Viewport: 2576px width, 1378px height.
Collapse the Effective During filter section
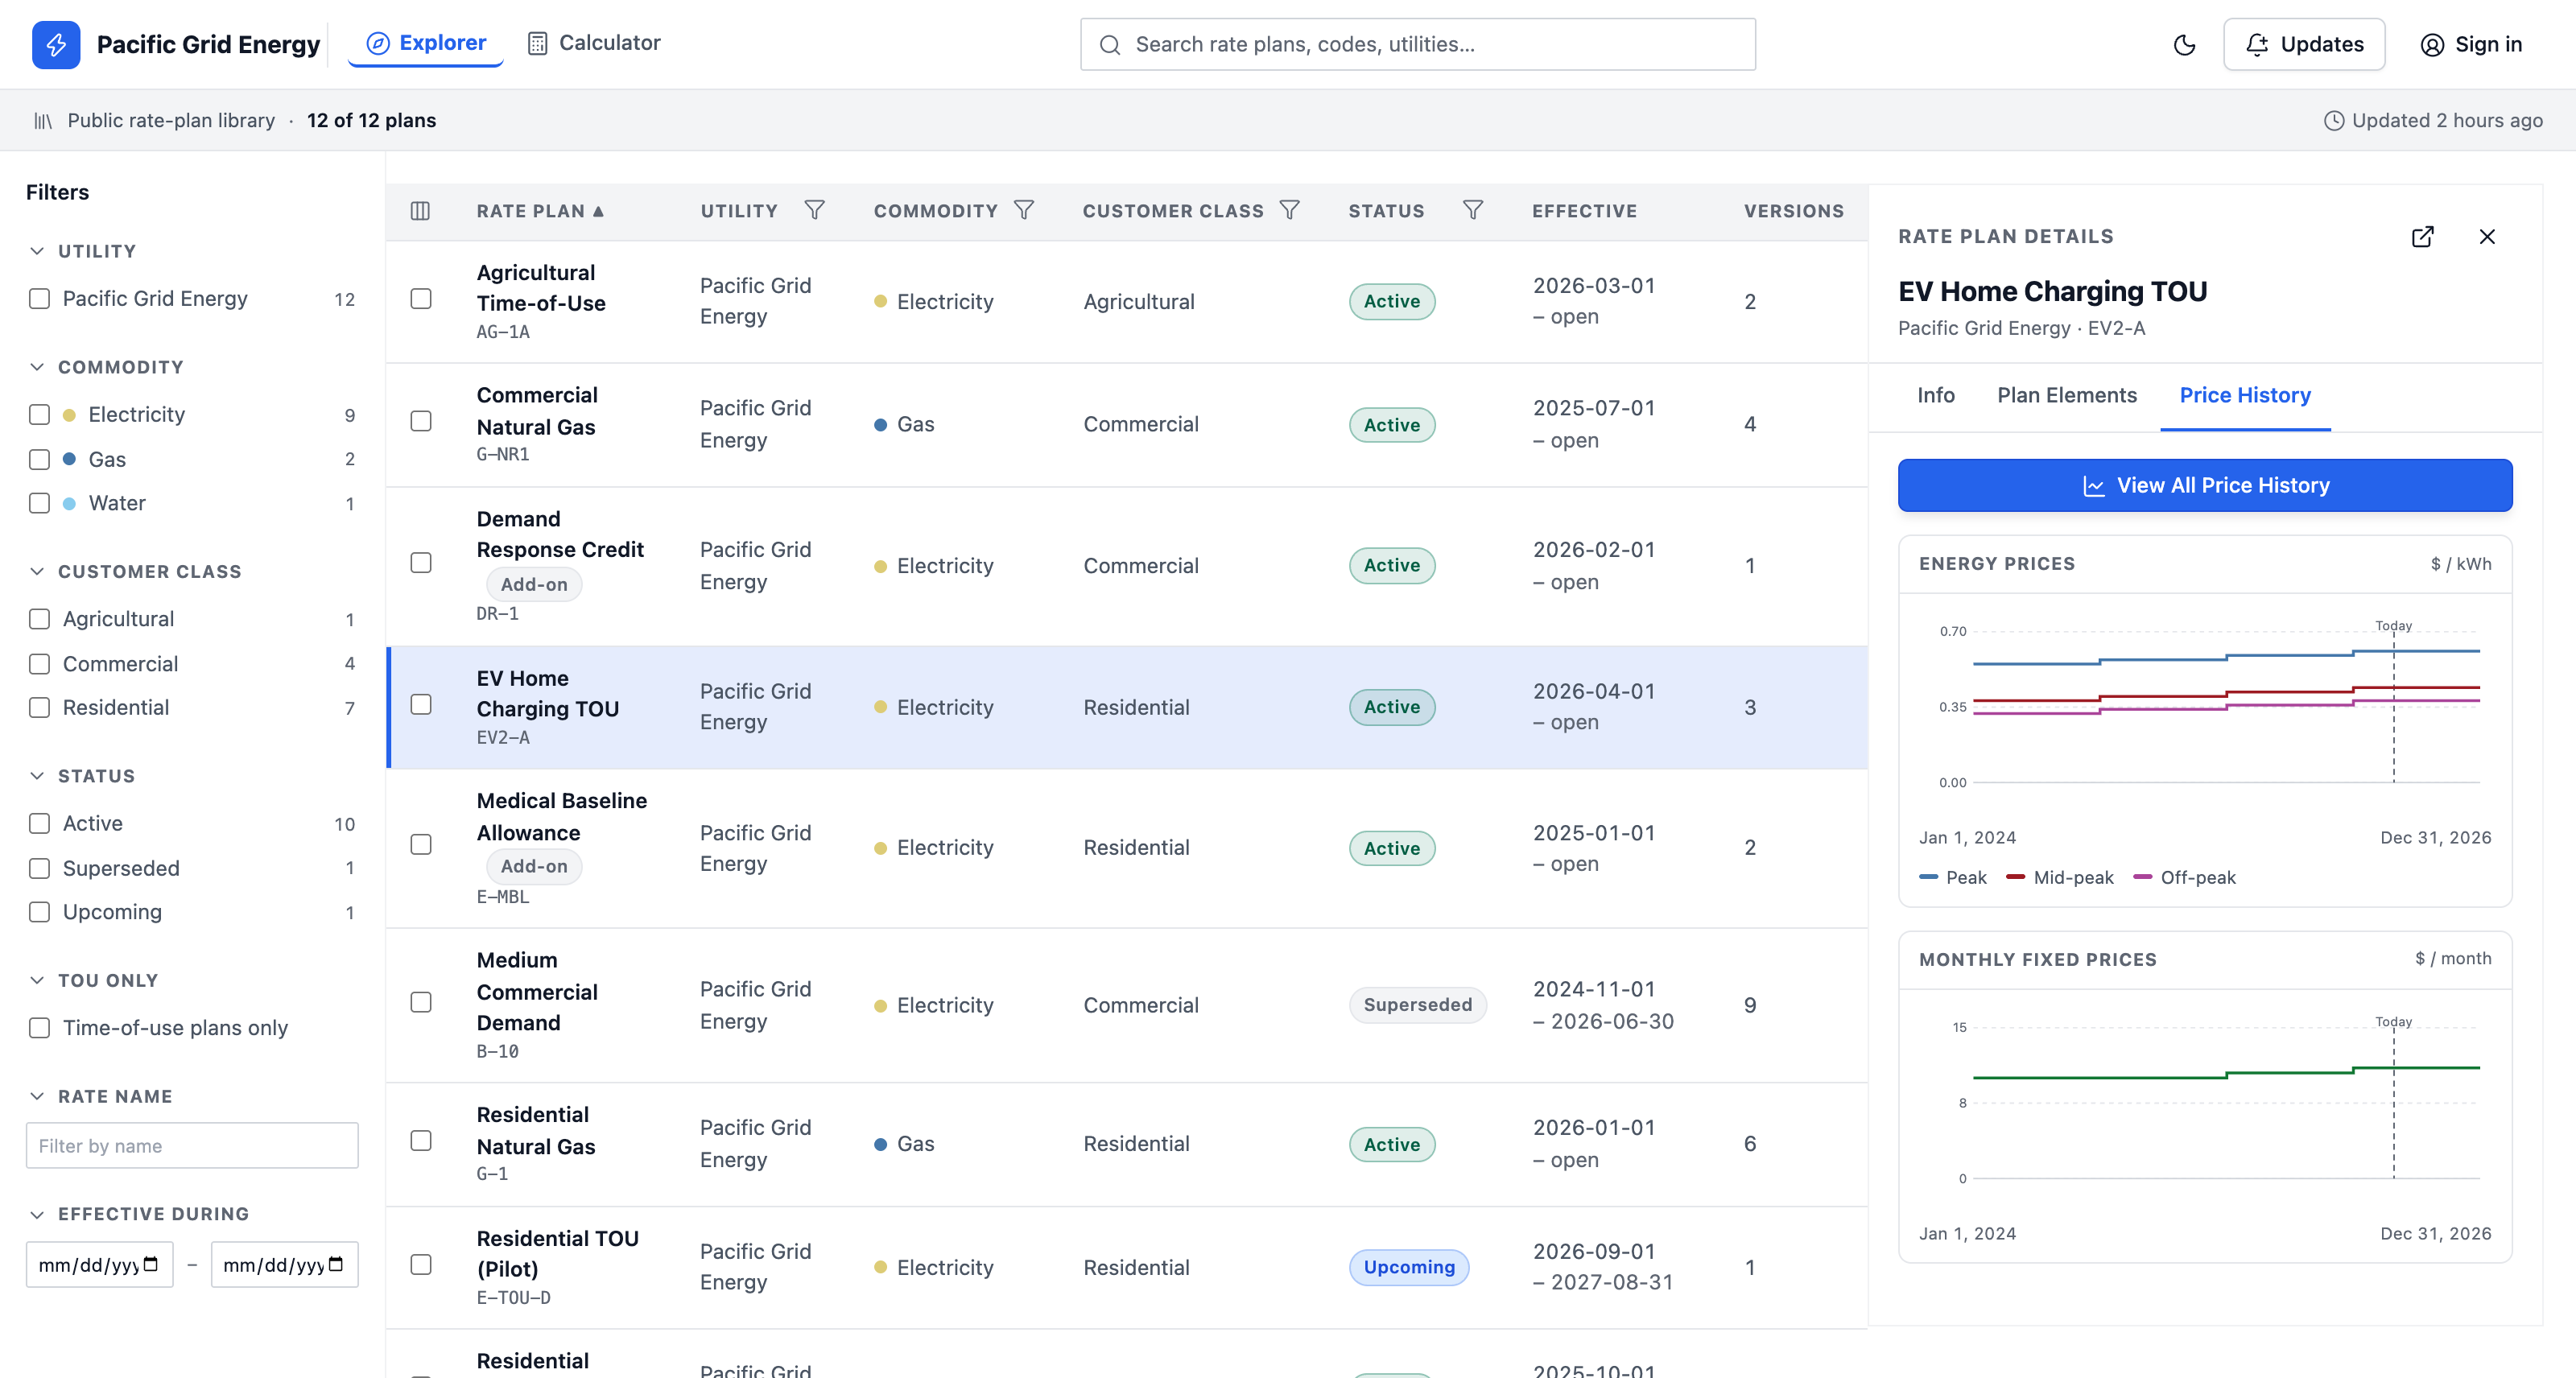tap(37, 1214)
